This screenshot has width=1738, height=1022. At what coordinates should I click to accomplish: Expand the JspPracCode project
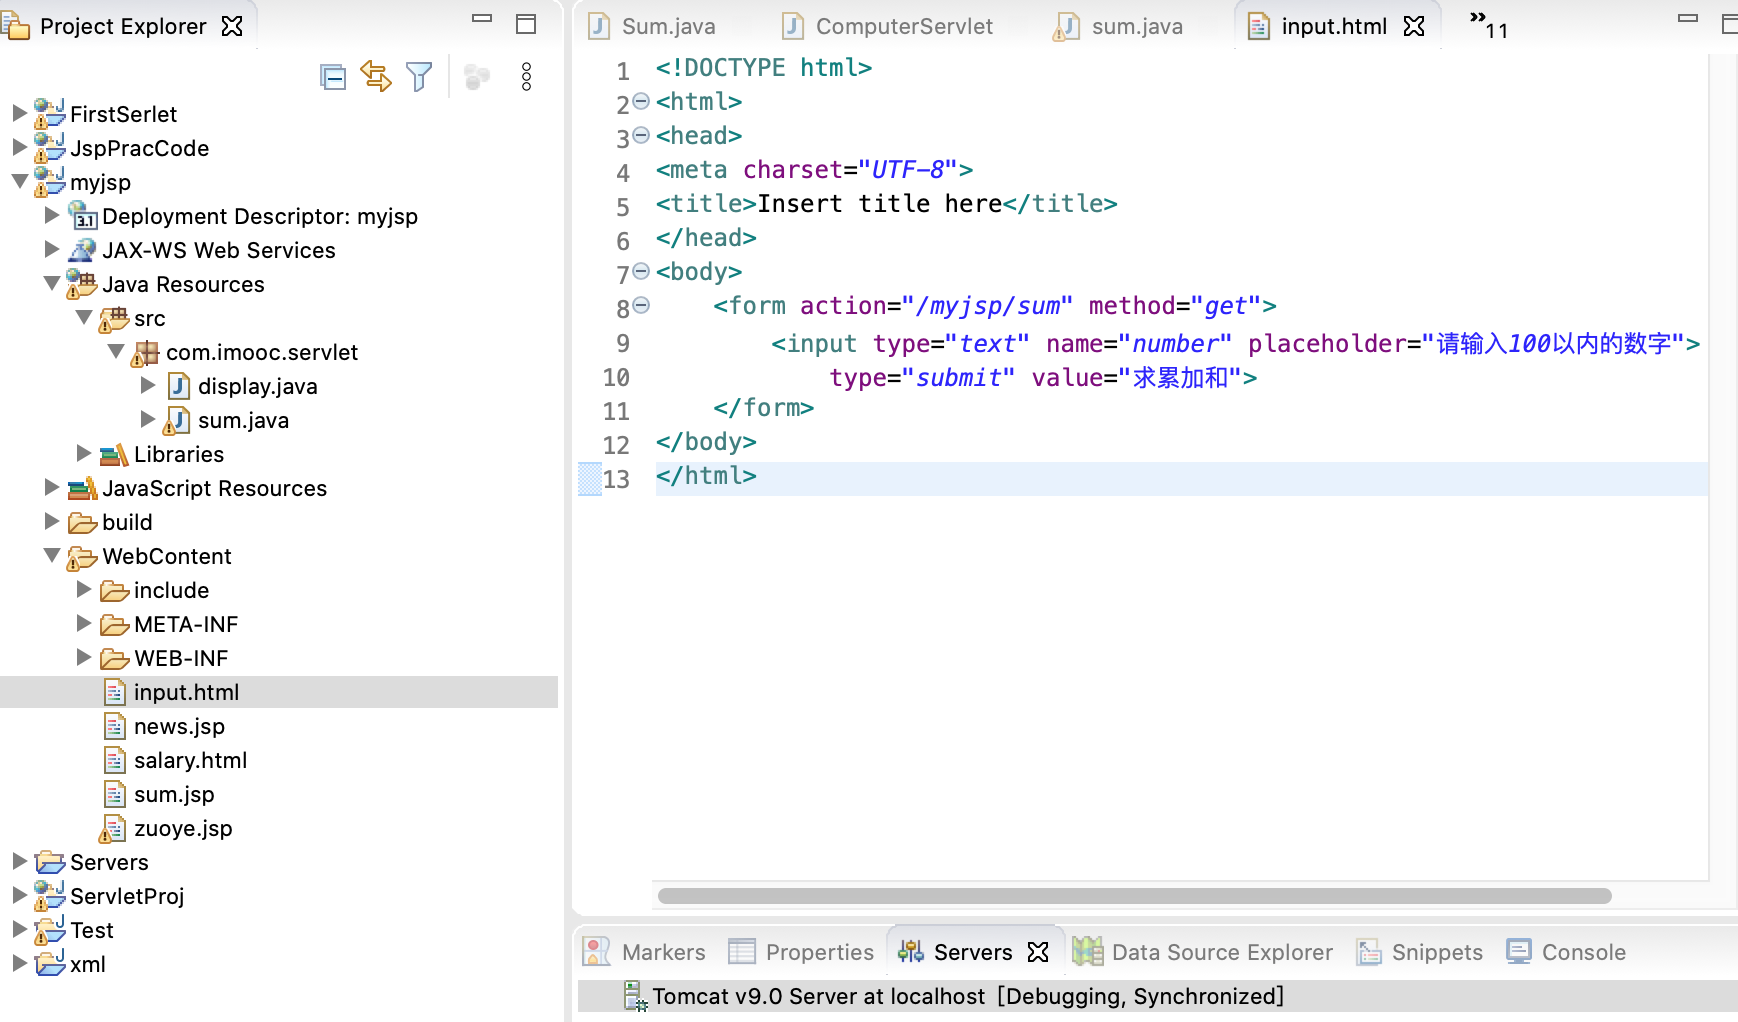click(19, 147)
